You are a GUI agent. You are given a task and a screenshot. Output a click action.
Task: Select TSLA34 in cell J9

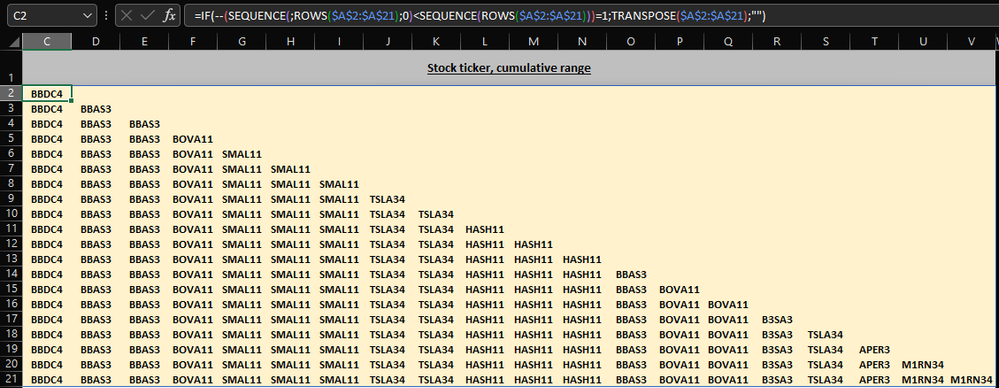click(x=387, y=199)
